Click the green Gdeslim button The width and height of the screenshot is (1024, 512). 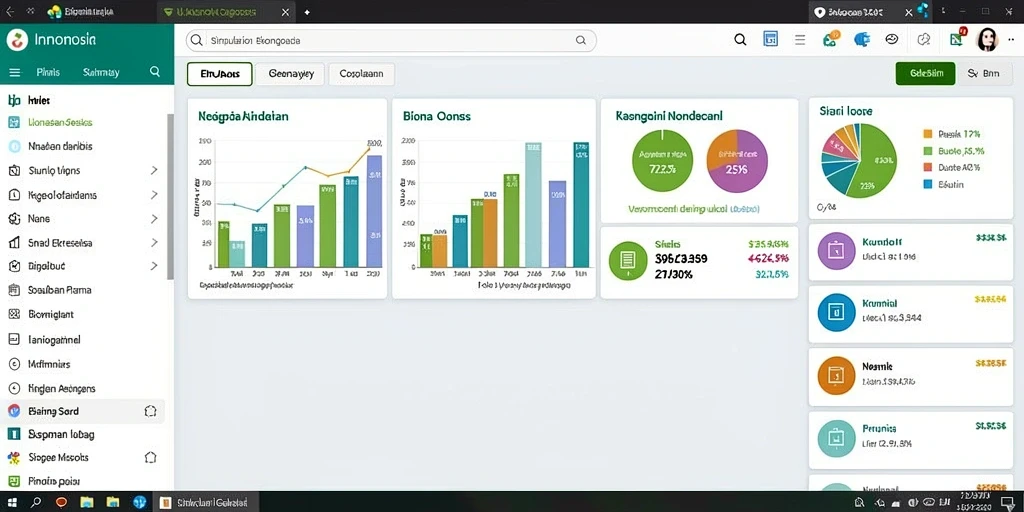click(925, 74)
